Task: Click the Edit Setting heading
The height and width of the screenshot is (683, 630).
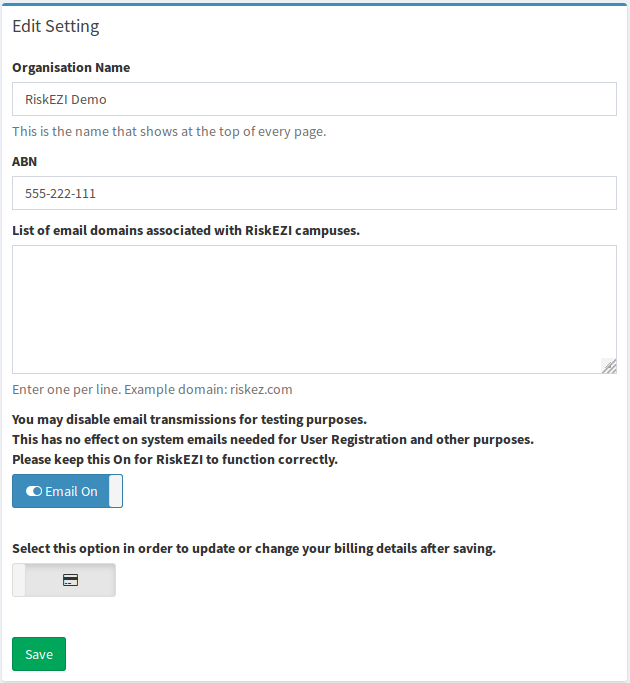Action: pyautogui.click(x=56, y=27)
